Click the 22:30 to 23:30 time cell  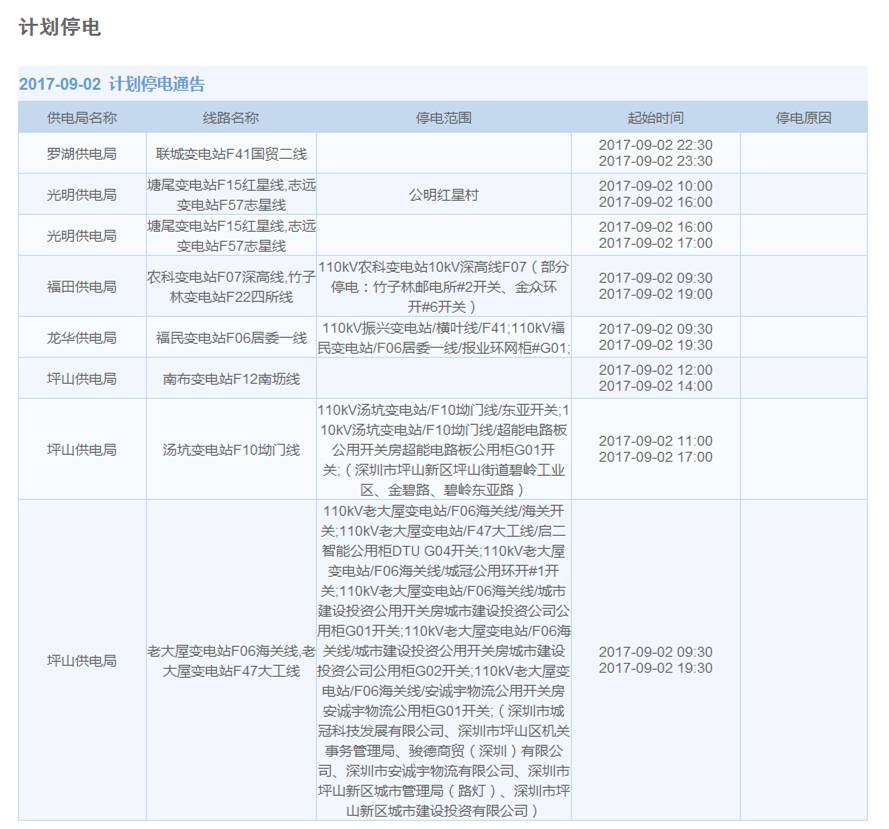[x=655, y=153]
